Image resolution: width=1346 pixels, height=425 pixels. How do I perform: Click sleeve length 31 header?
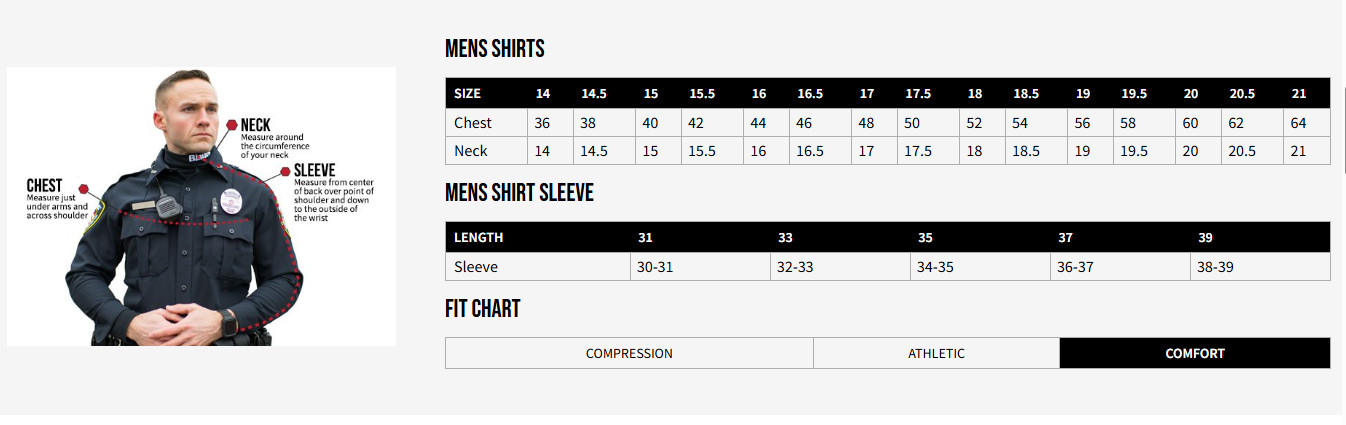tap(645, 237)
